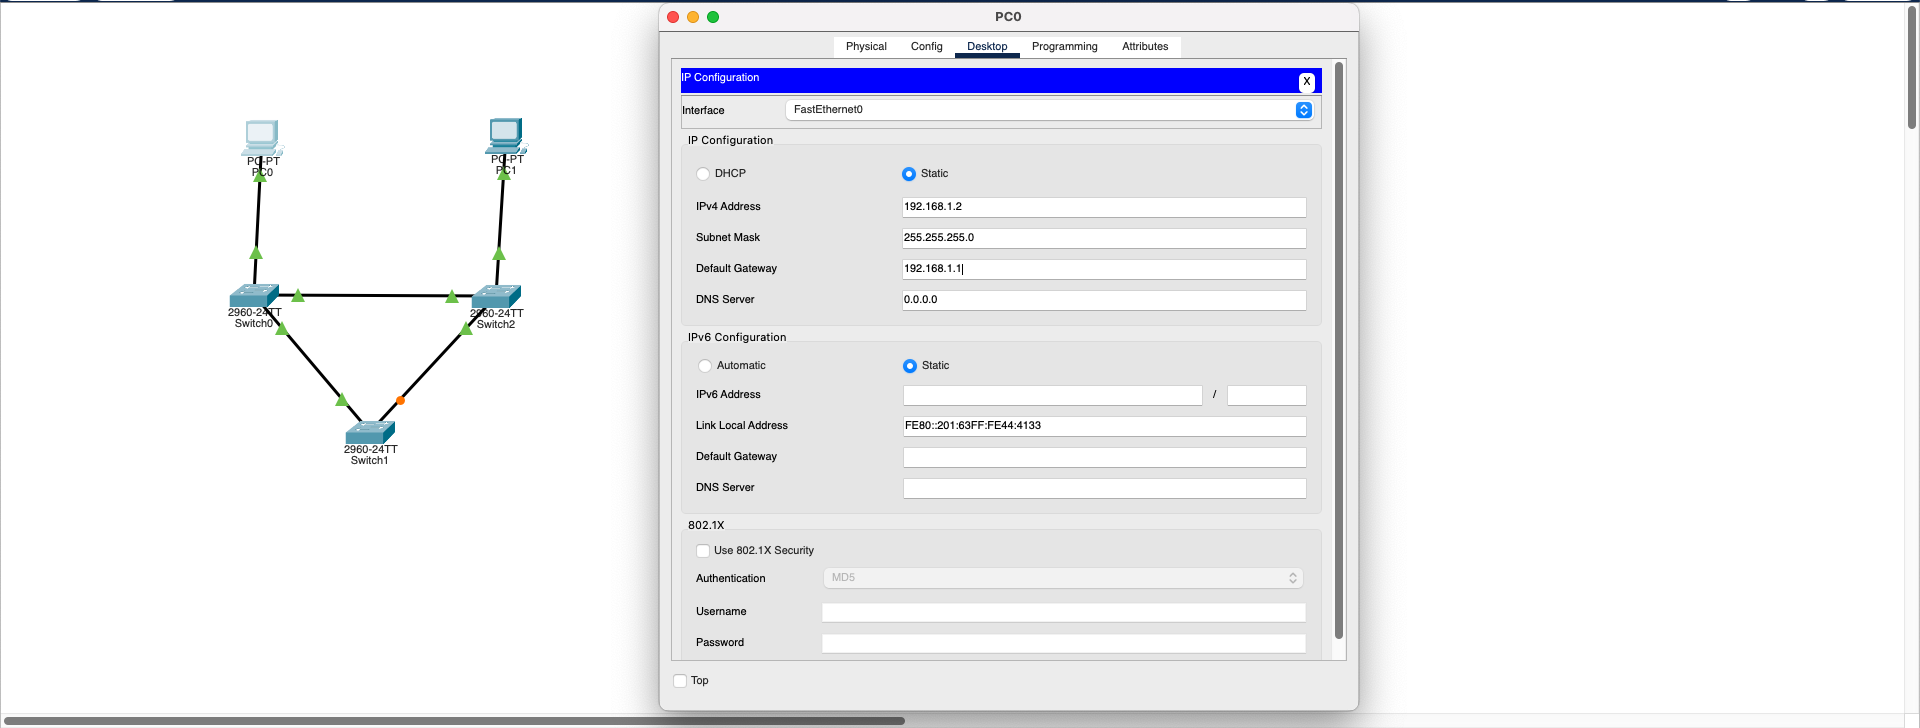Click the IPv4 Address field
Viewport: 1920px width, 728px height.
[1104, 207]
